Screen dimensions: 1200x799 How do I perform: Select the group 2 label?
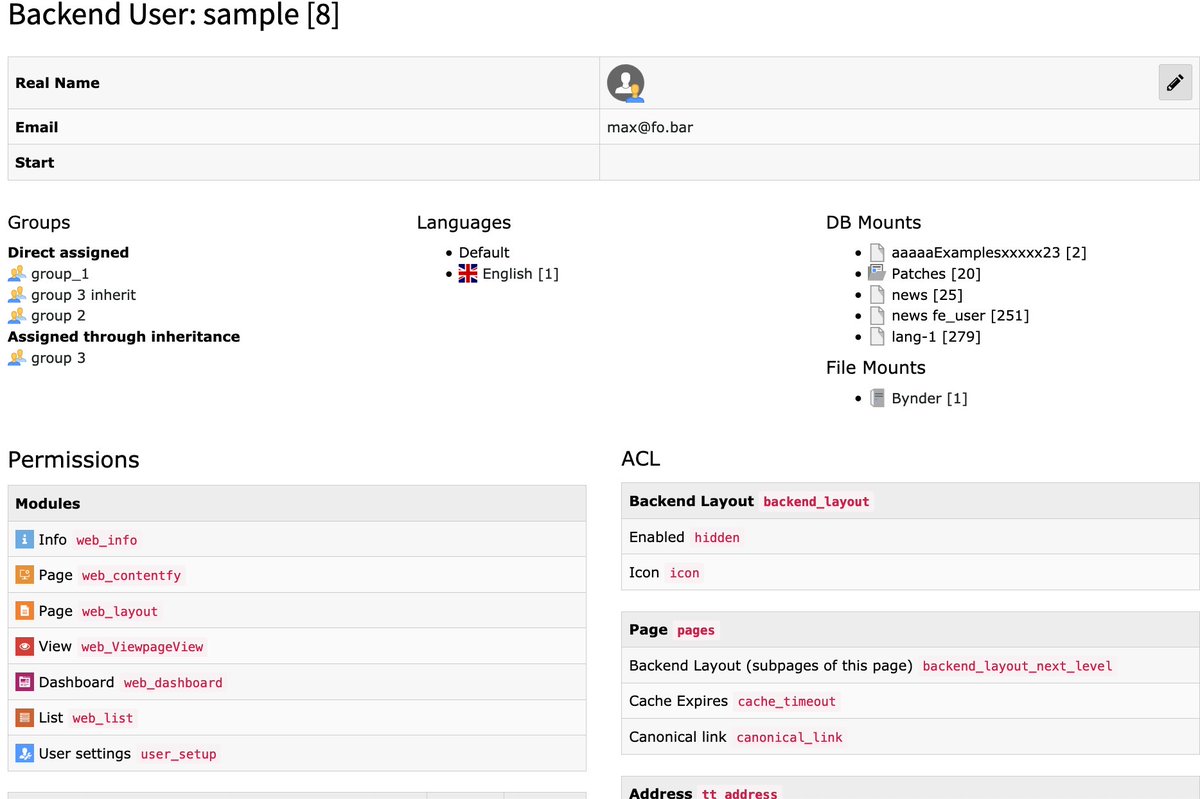(58, 316)
